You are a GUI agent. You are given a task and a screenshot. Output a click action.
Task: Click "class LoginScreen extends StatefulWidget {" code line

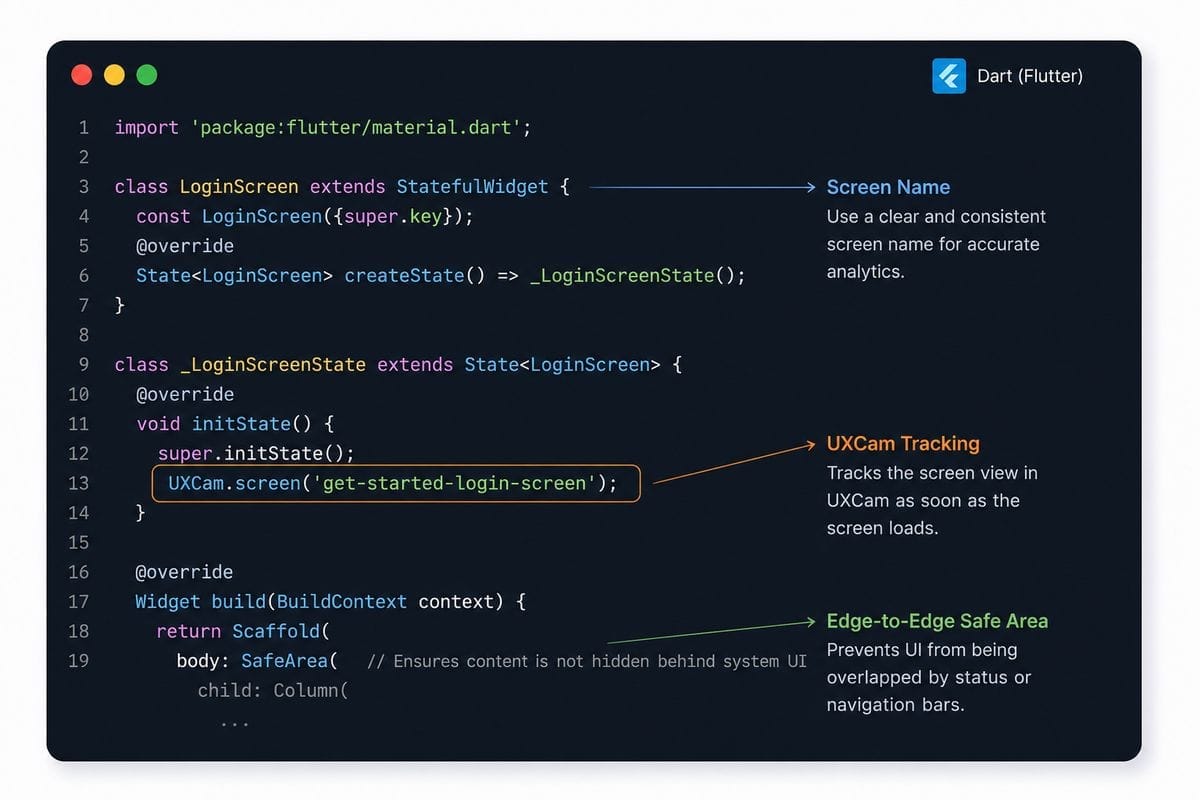[x=342, y=187]
